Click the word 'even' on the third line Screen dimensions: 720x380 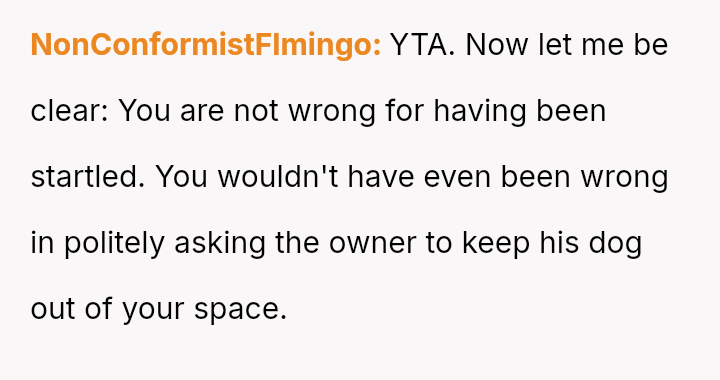tap(457, 178)
